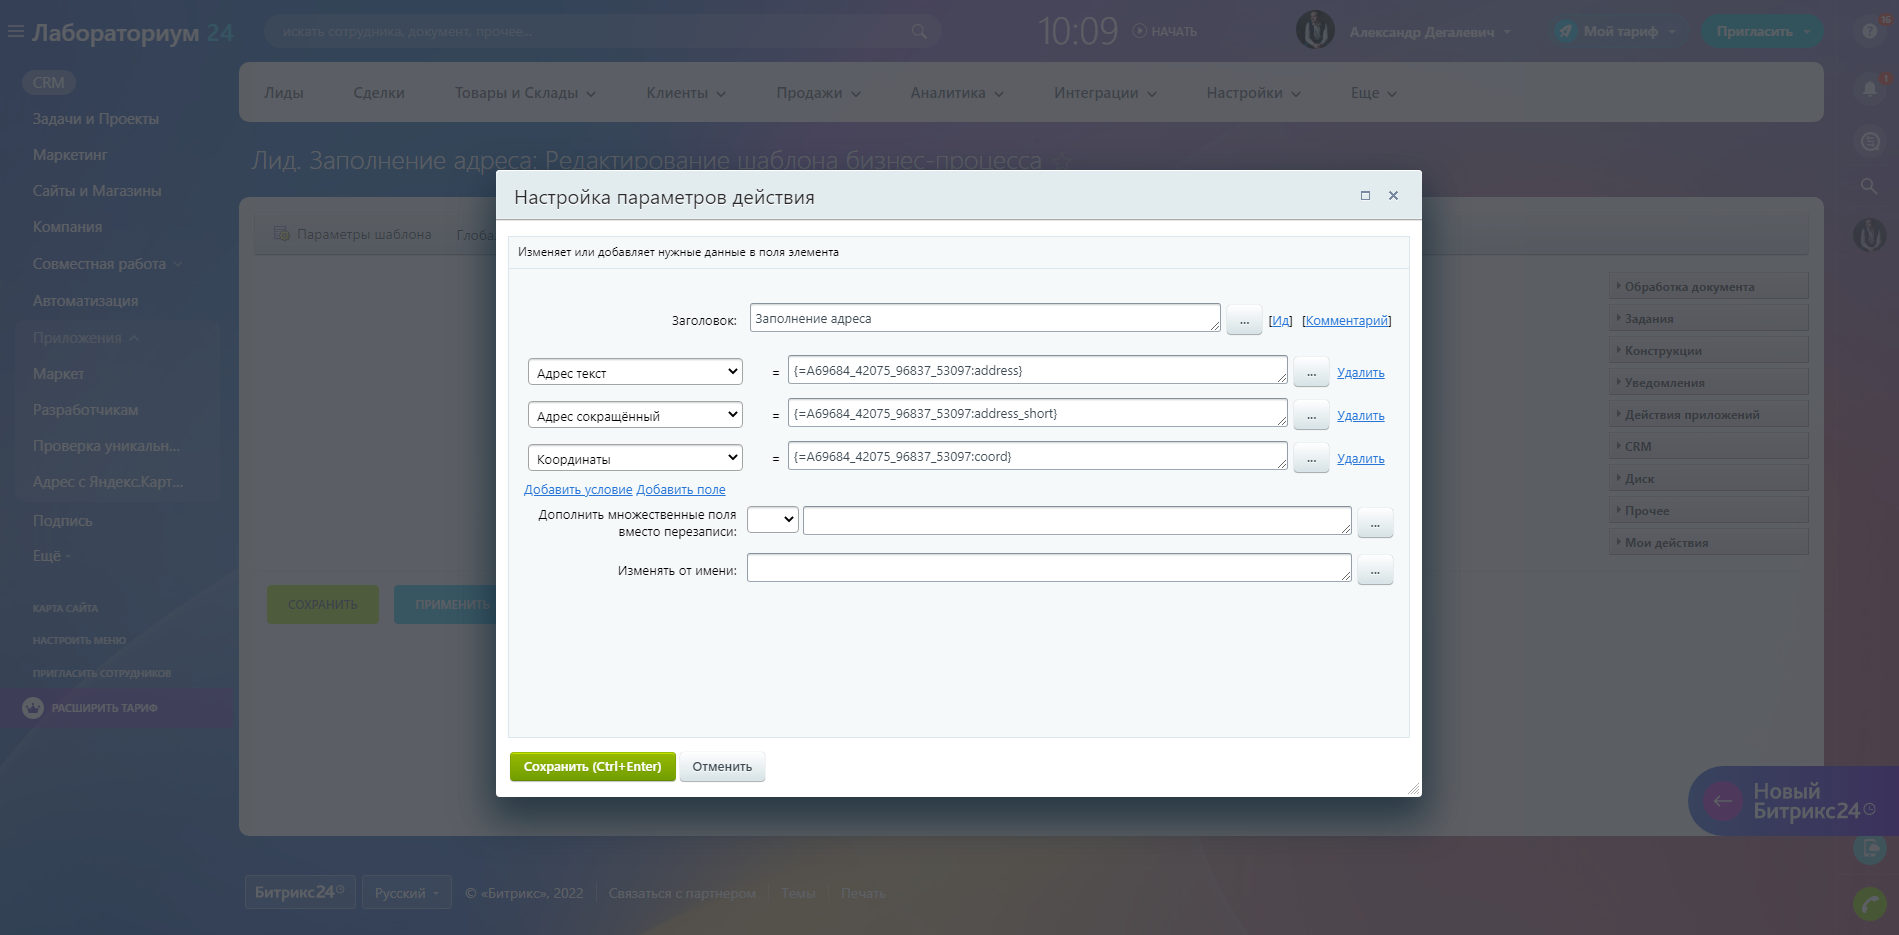
Task: Open small dropdown for Дополнить множественные поля
Action: click(x=773, y=519)
